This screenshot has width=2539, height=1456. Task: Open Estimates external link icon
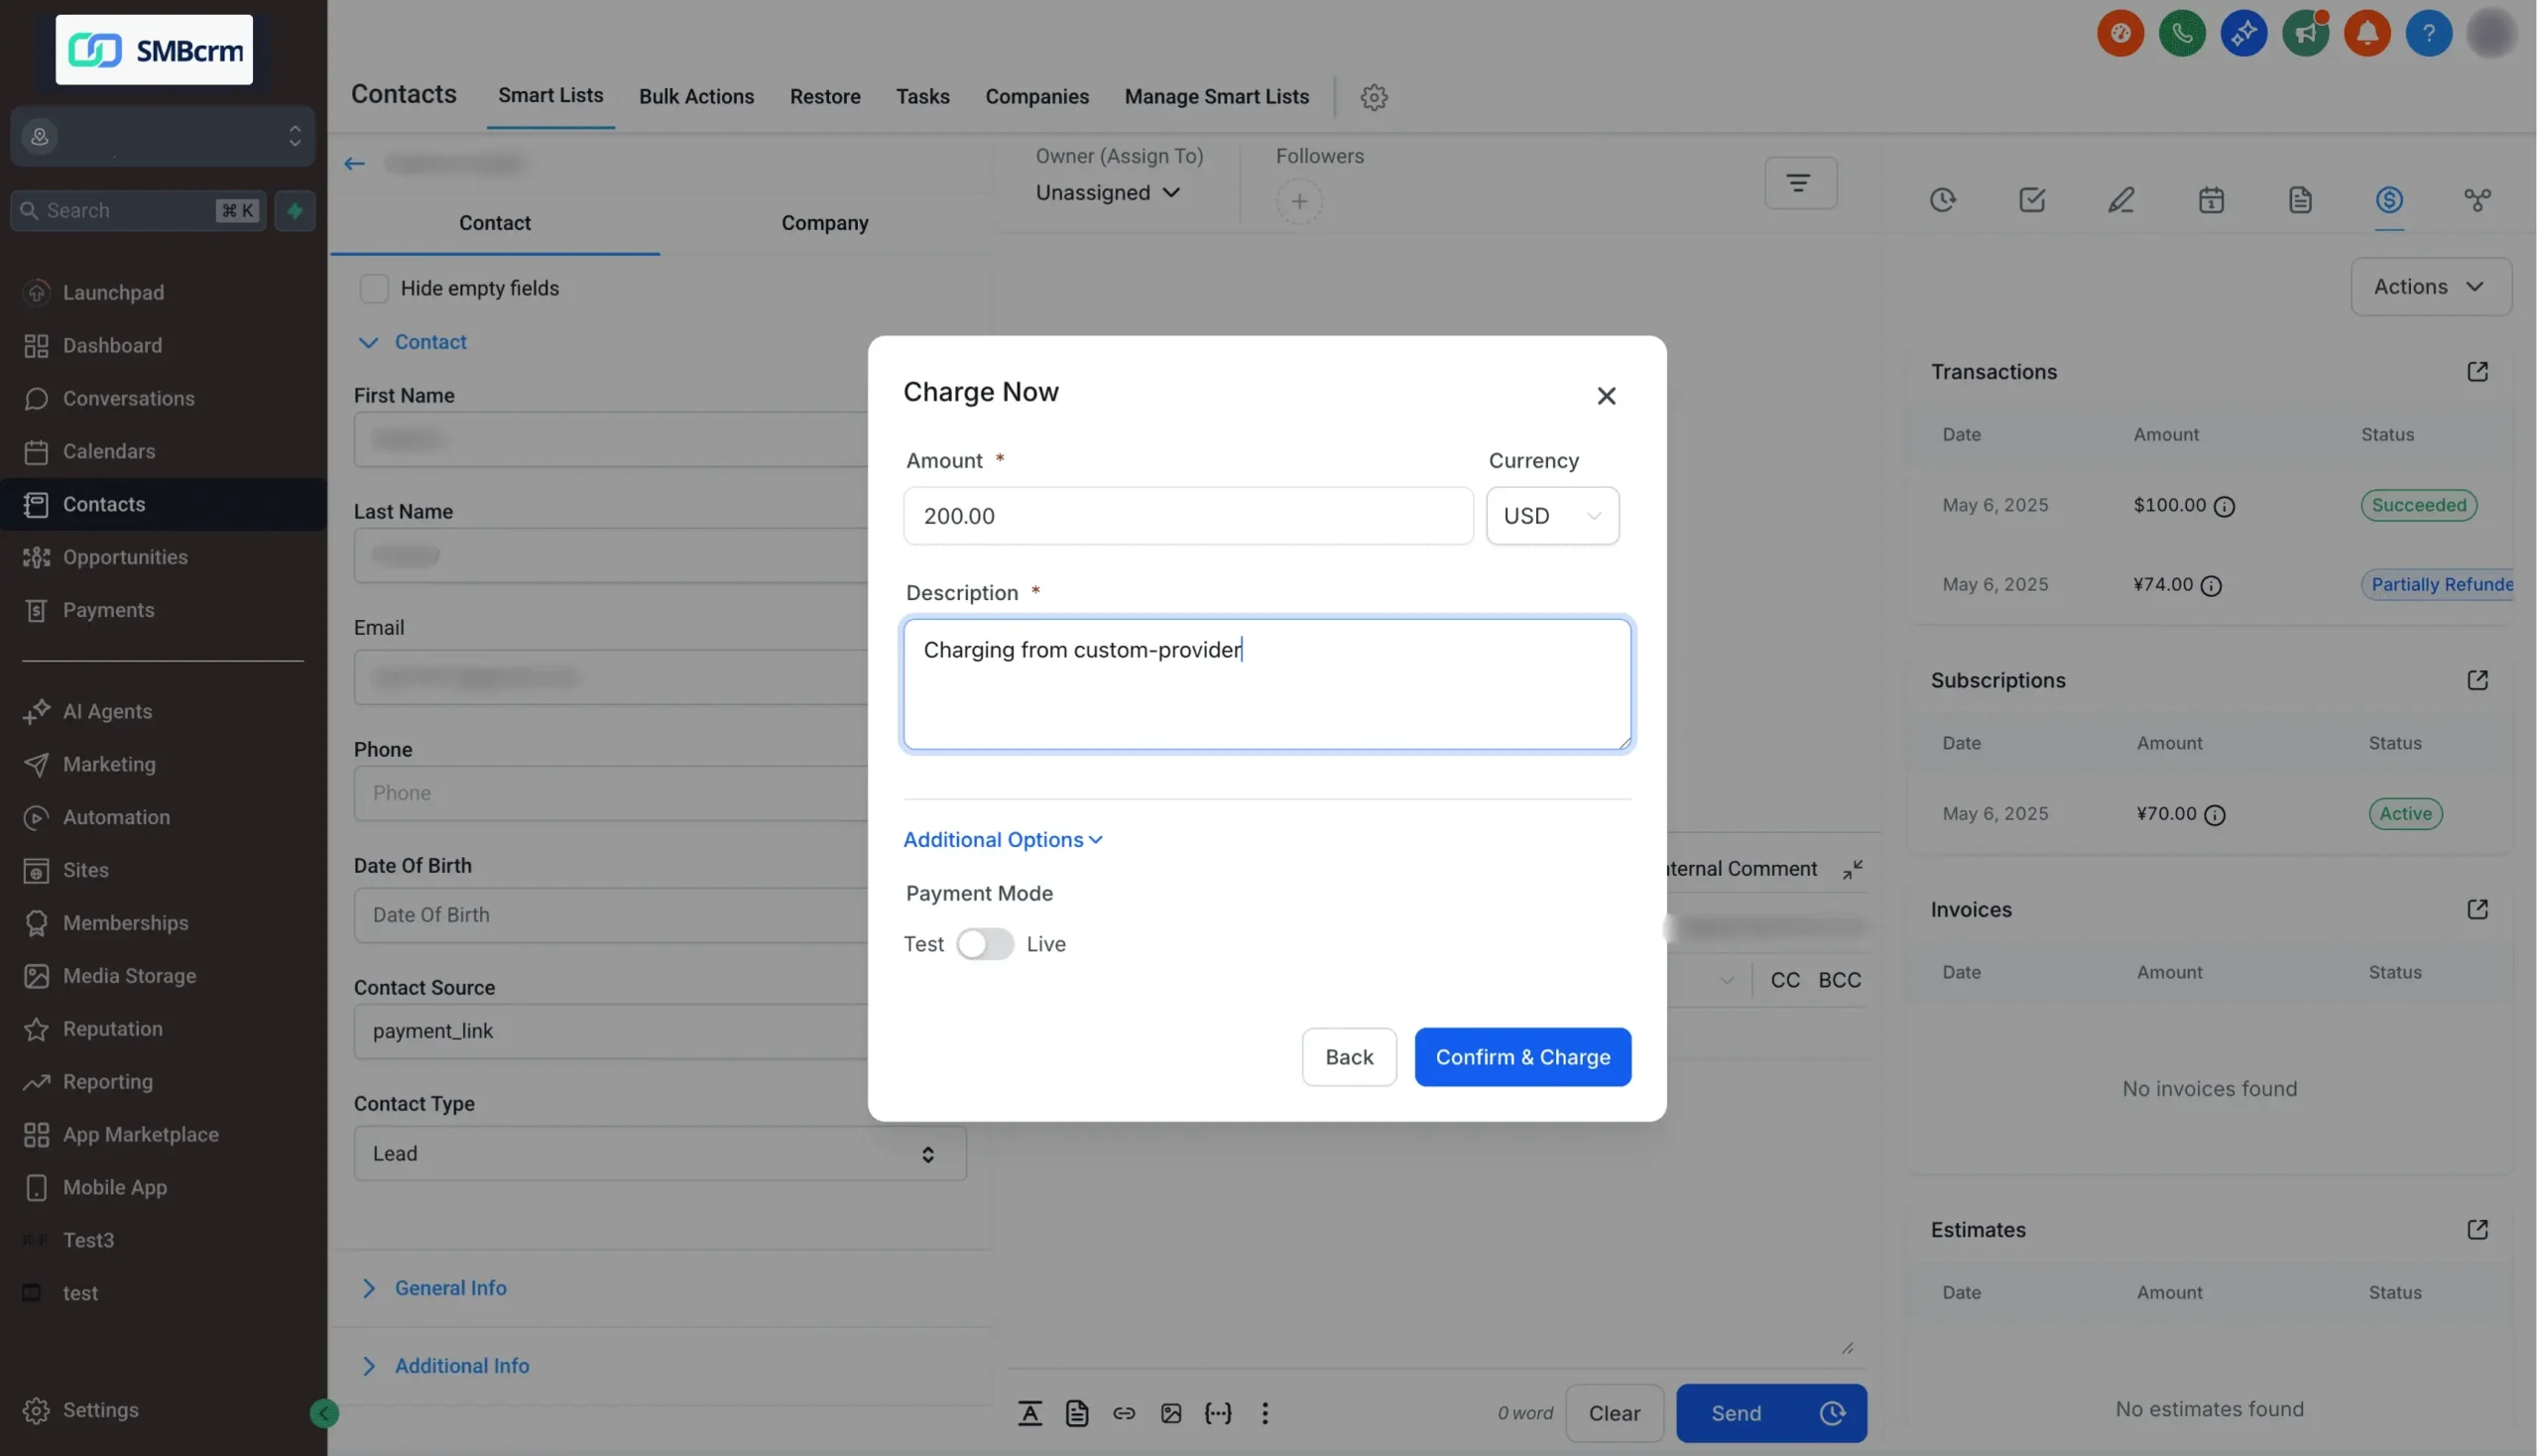pyautogui.click(x=2477, y=1230)
